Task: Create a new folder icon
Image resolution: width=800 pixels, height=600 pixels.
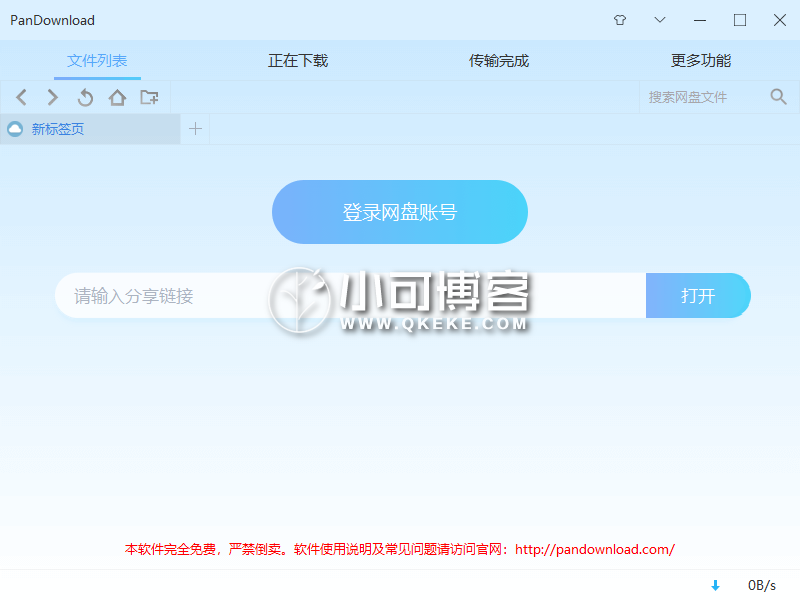Action: pyautogui.click(x=149, y=97)
